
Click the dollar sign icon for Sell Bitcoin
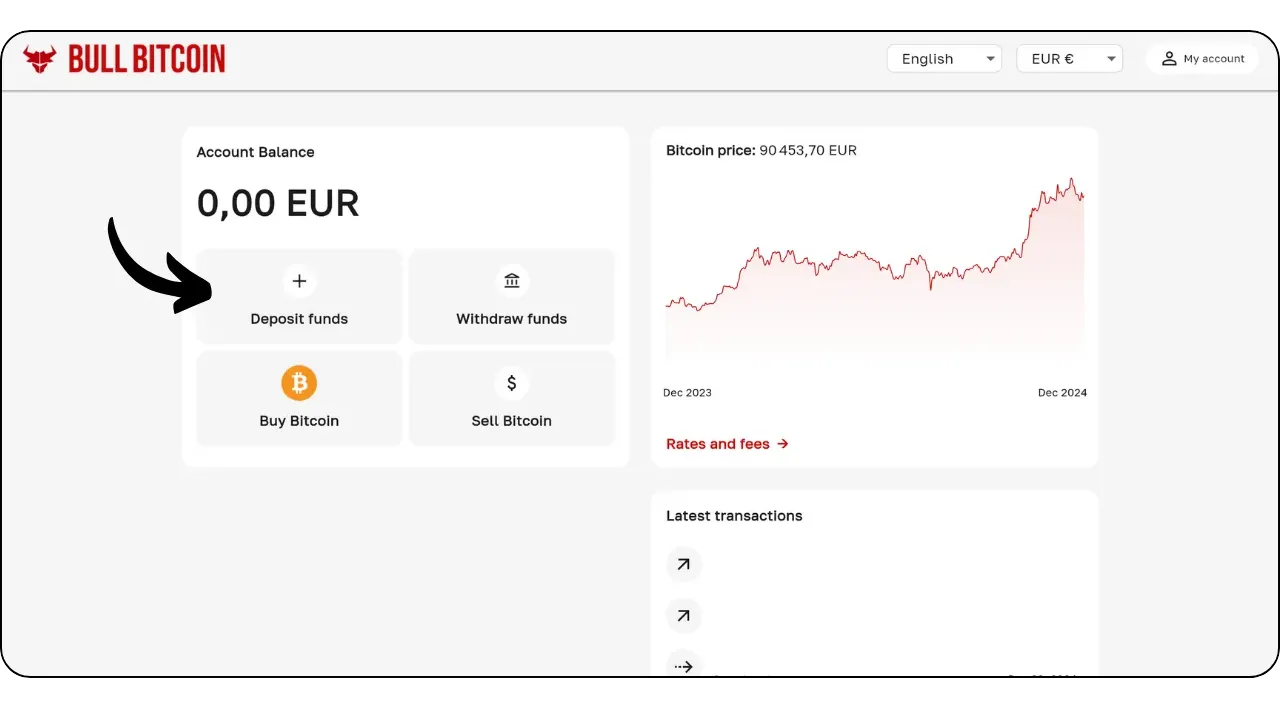[x=512, y=383]
